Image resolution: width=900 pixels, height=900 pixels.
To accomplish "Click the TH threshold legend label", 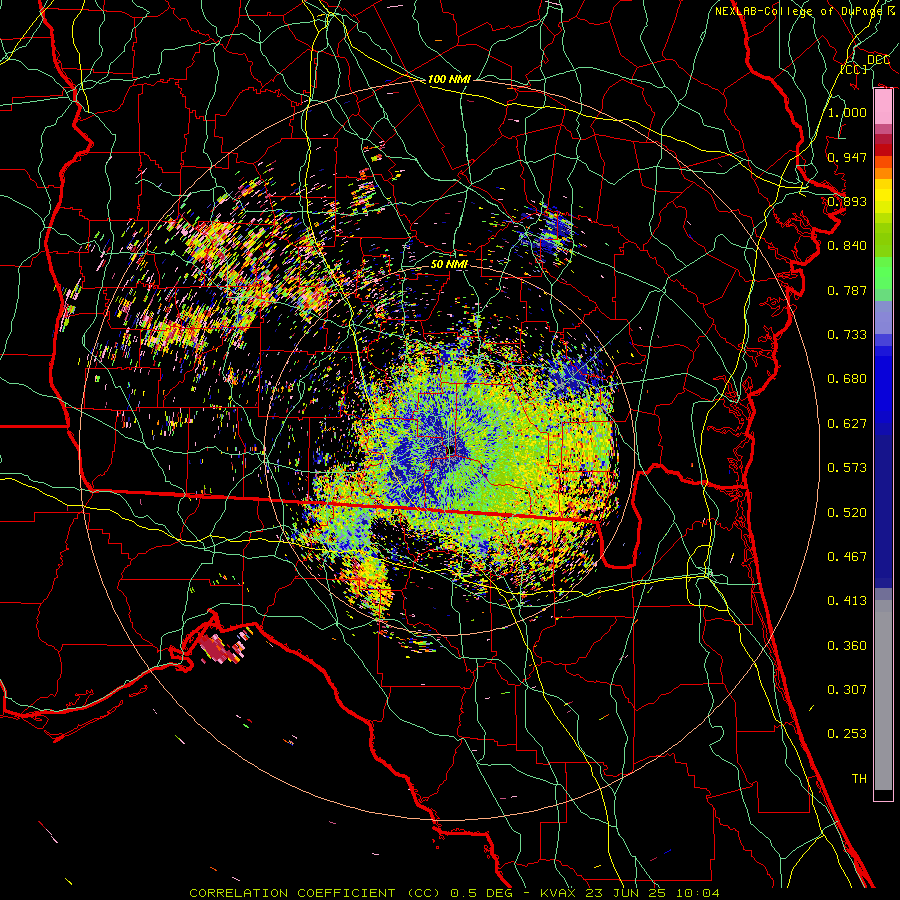I will 859,779.
